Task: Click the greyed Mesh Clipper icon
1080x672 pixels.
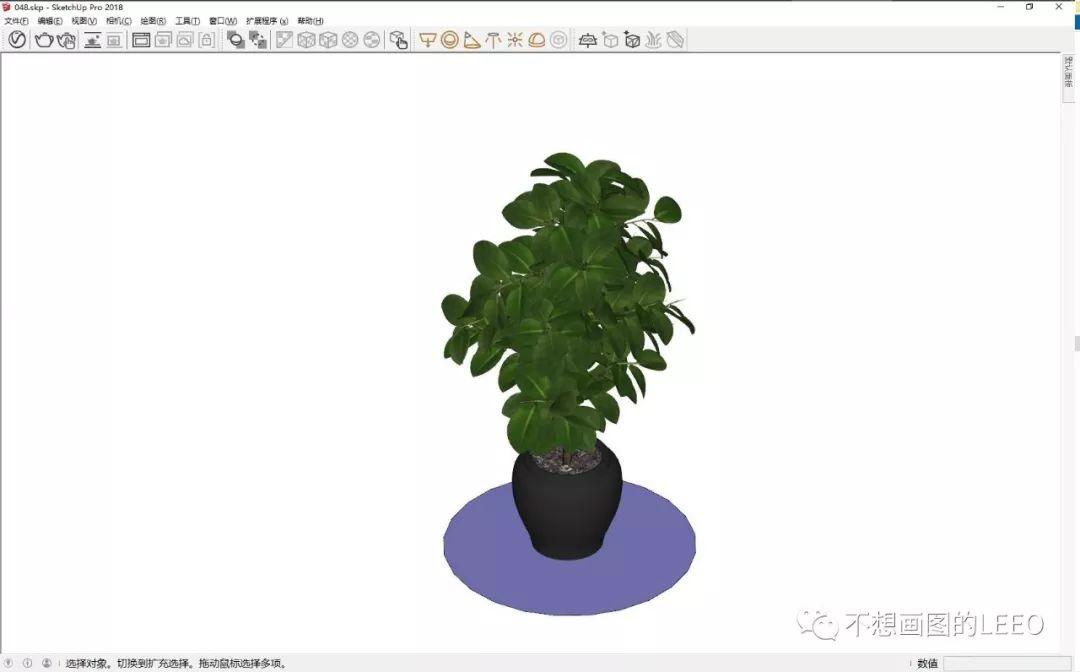Action: coord(675,40)
